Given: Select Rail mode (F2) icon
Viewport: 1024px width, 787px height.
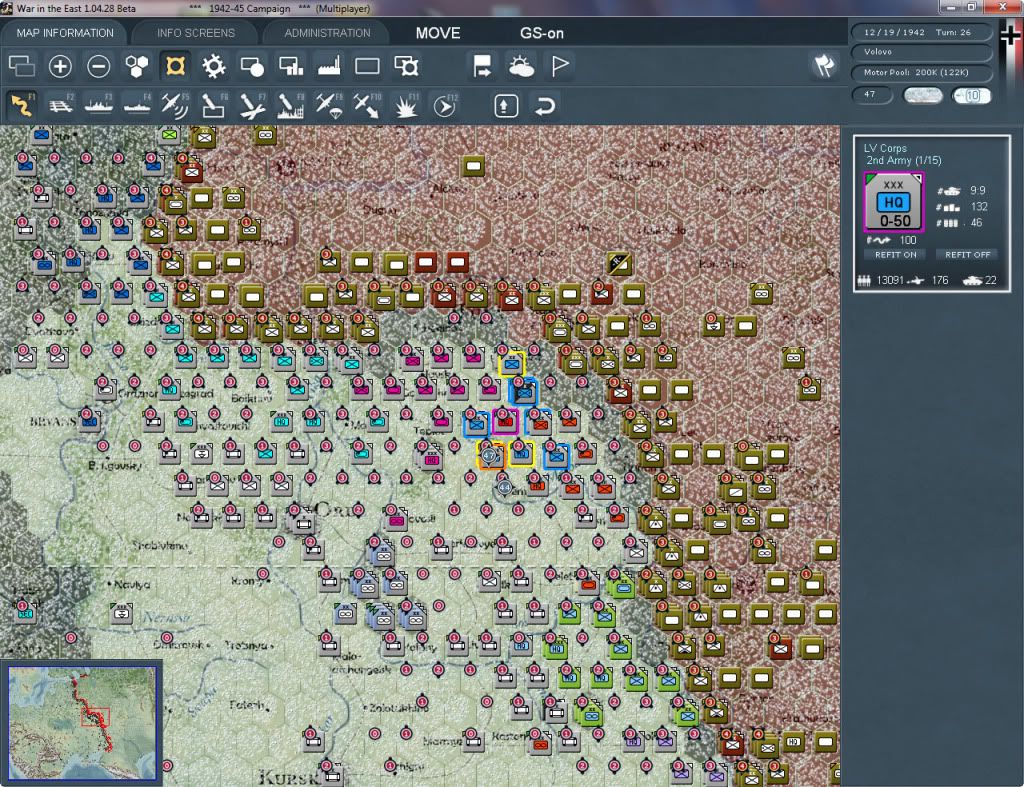Looking at the screenshot, I should click(x=61, y=105).
